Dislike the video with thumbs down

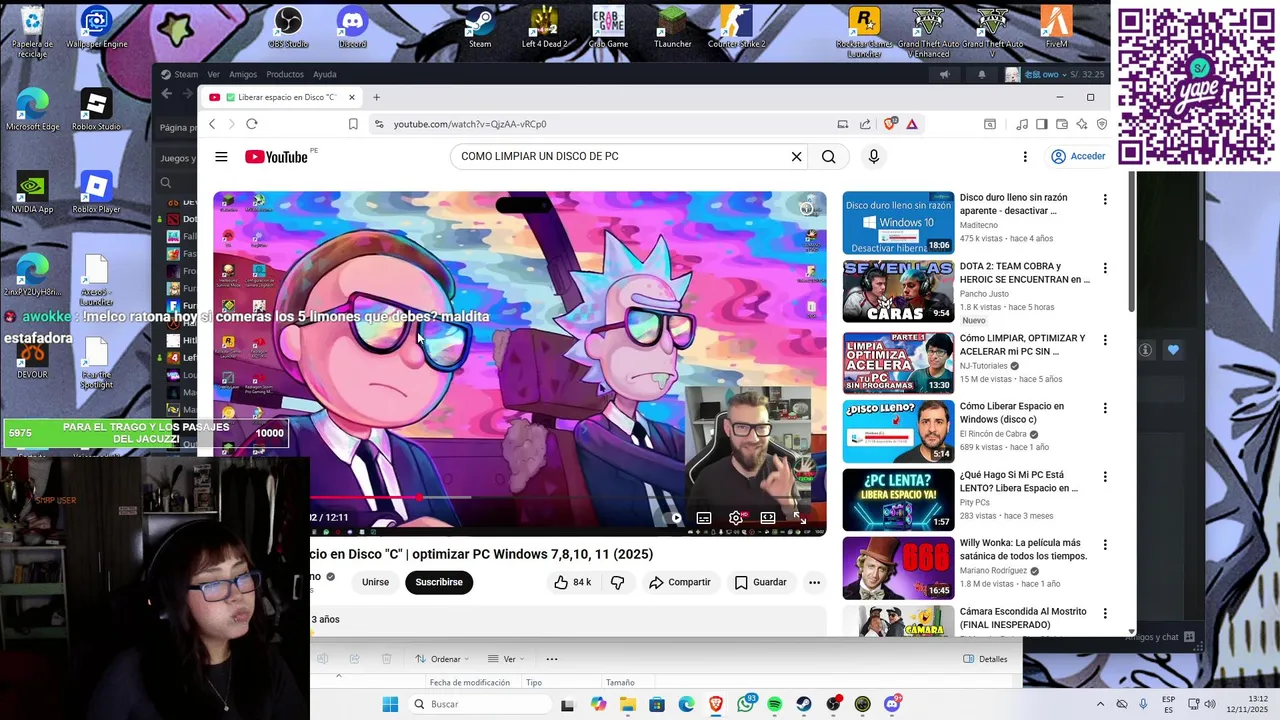618,582
